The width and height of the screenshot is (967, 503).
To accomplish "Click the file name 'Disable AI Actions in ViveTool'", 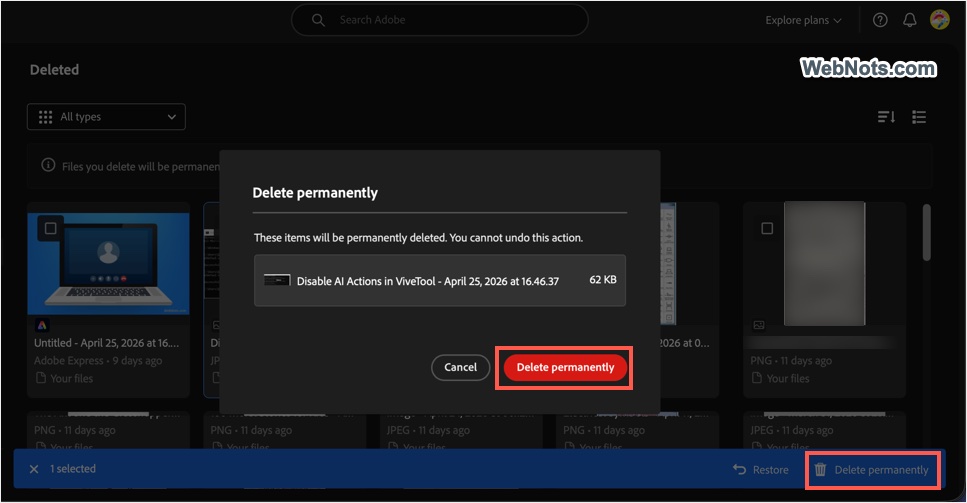I will tap(427, 281).
